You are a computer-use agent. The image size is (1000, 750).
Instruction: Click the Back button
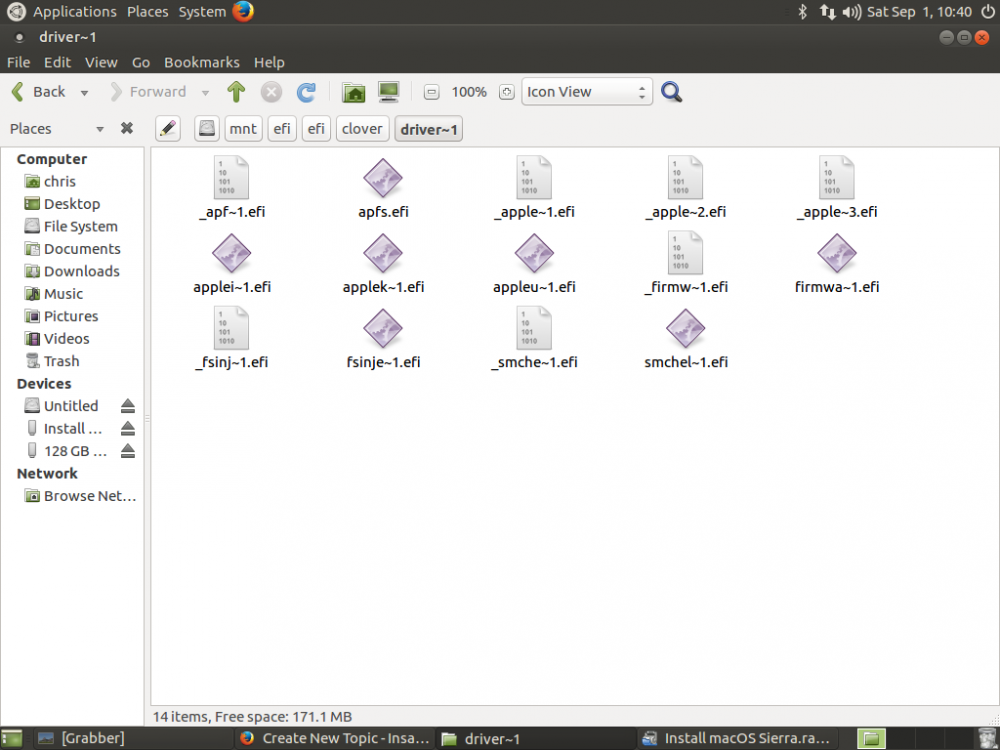click(39, 92)
